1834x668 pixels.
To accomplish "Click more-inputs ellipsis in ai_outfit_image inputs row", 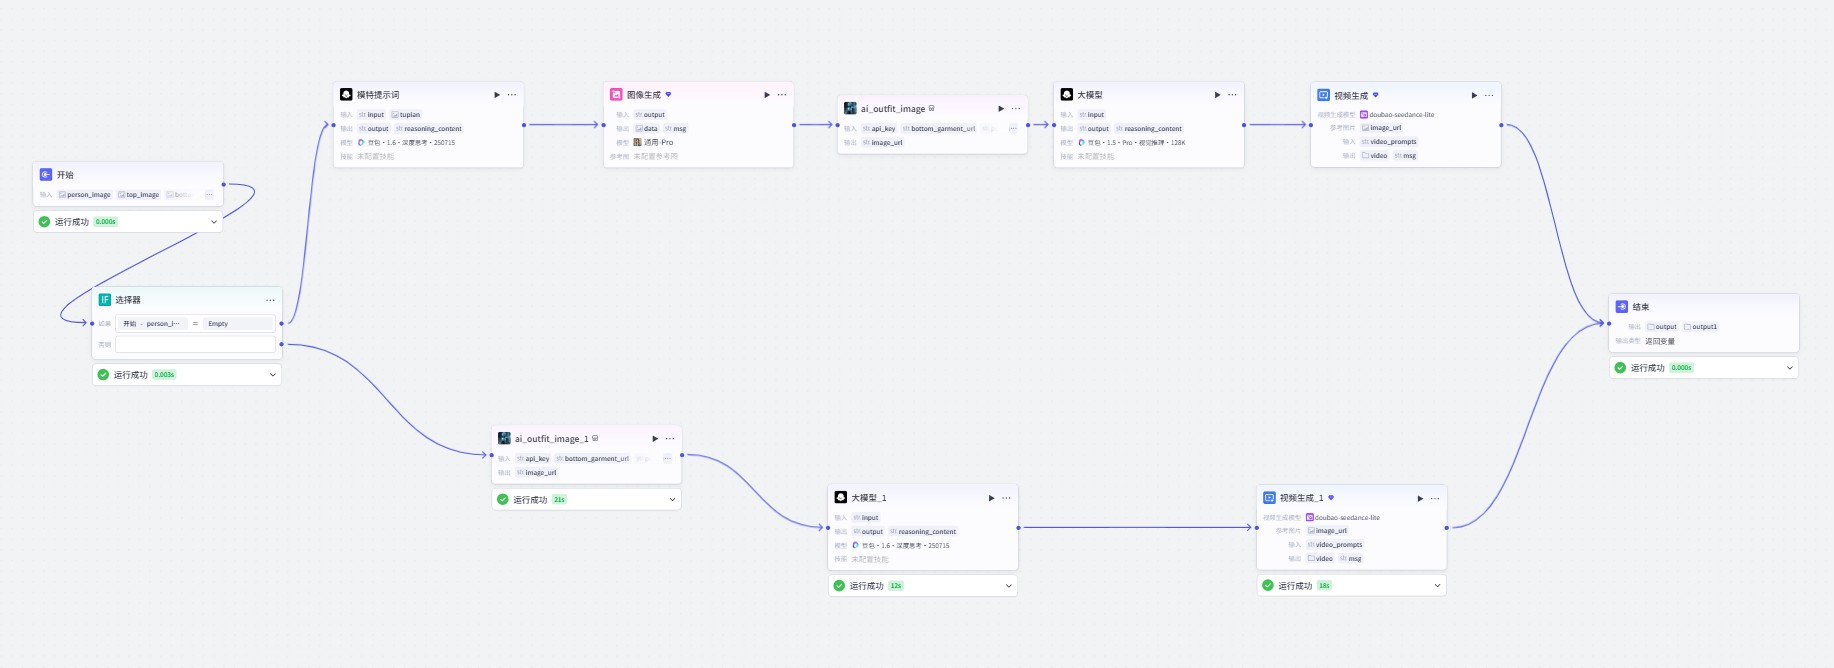I will click(1013, 129).
